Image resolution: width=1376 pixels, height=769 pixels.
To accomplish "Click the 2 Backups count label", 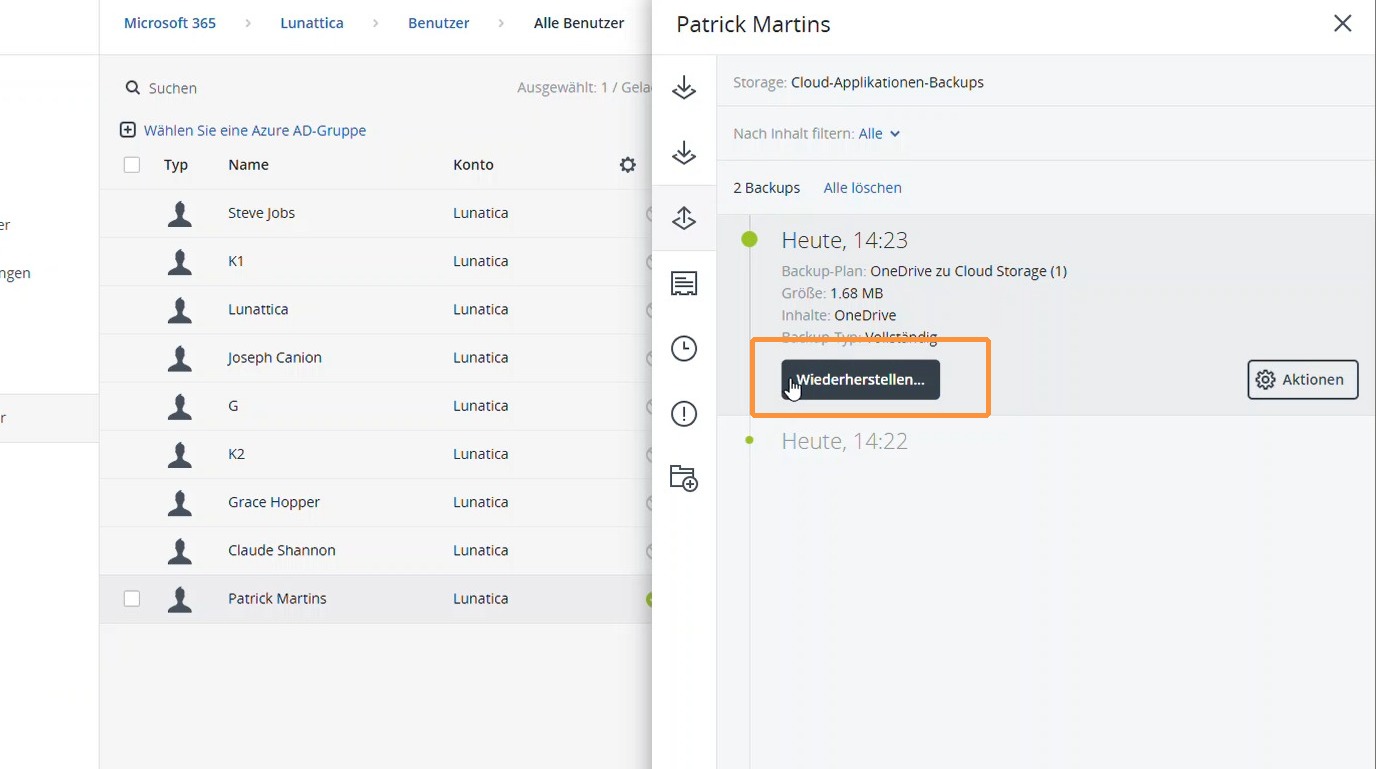I will click(x=767, y=188).
